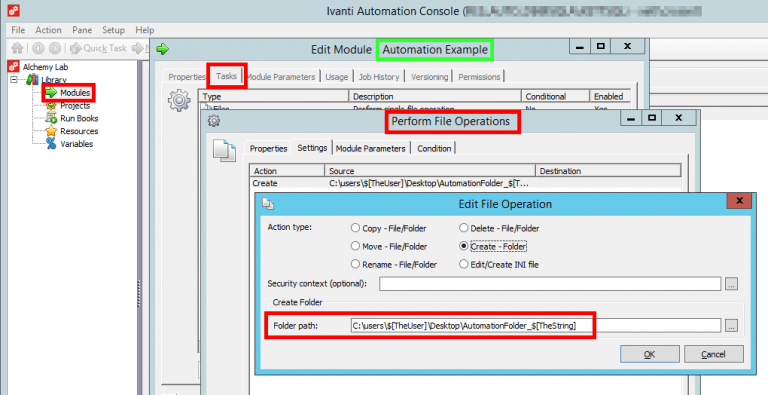Click the Home toolbar icon

coord(17,48)
